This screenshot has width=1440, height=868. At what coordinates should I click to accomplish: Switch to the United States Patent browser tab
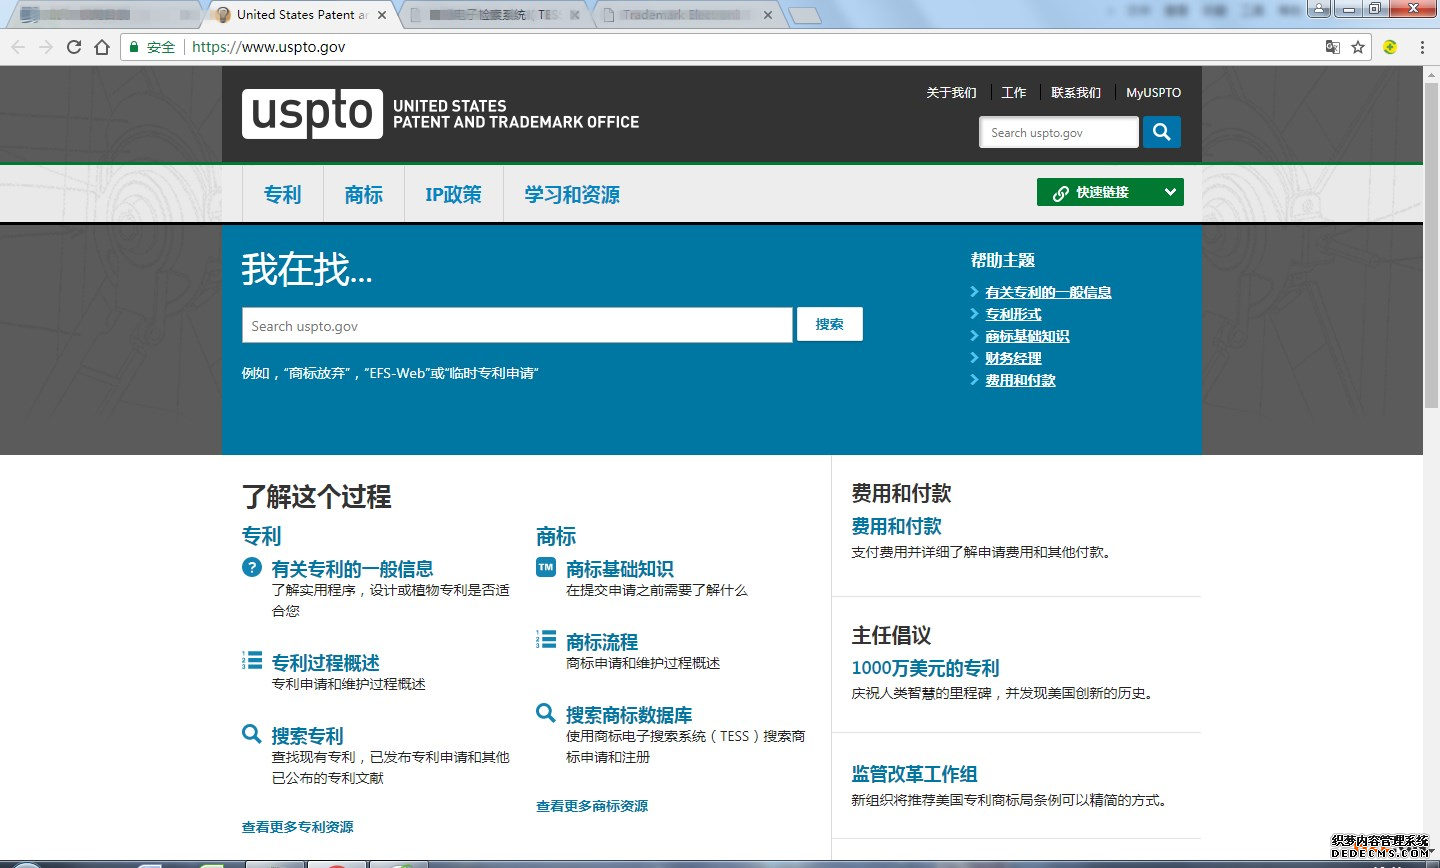click(x=300, y=15)
